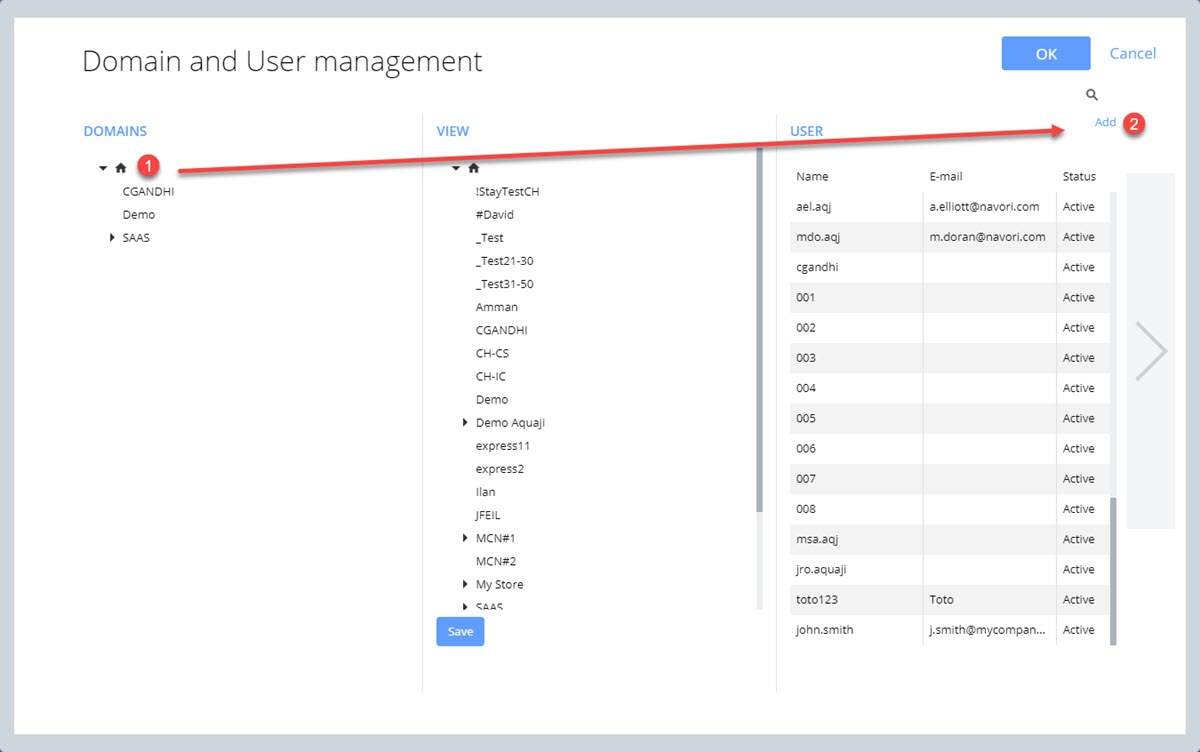
Task: Select the express2 view
Action: [500, 469]
